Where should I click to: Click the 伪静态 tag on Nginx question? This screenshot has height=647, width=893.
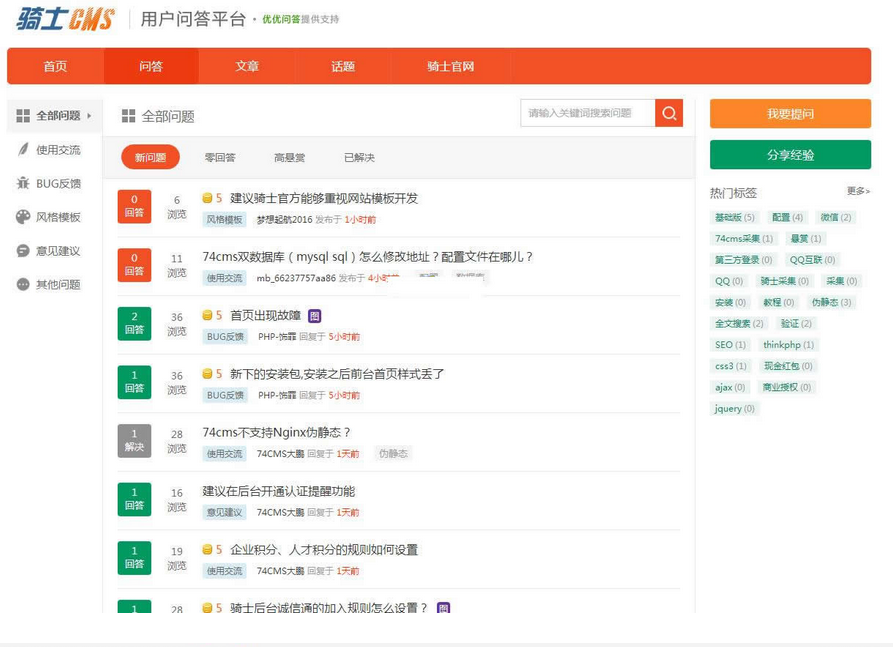point(393,454)
